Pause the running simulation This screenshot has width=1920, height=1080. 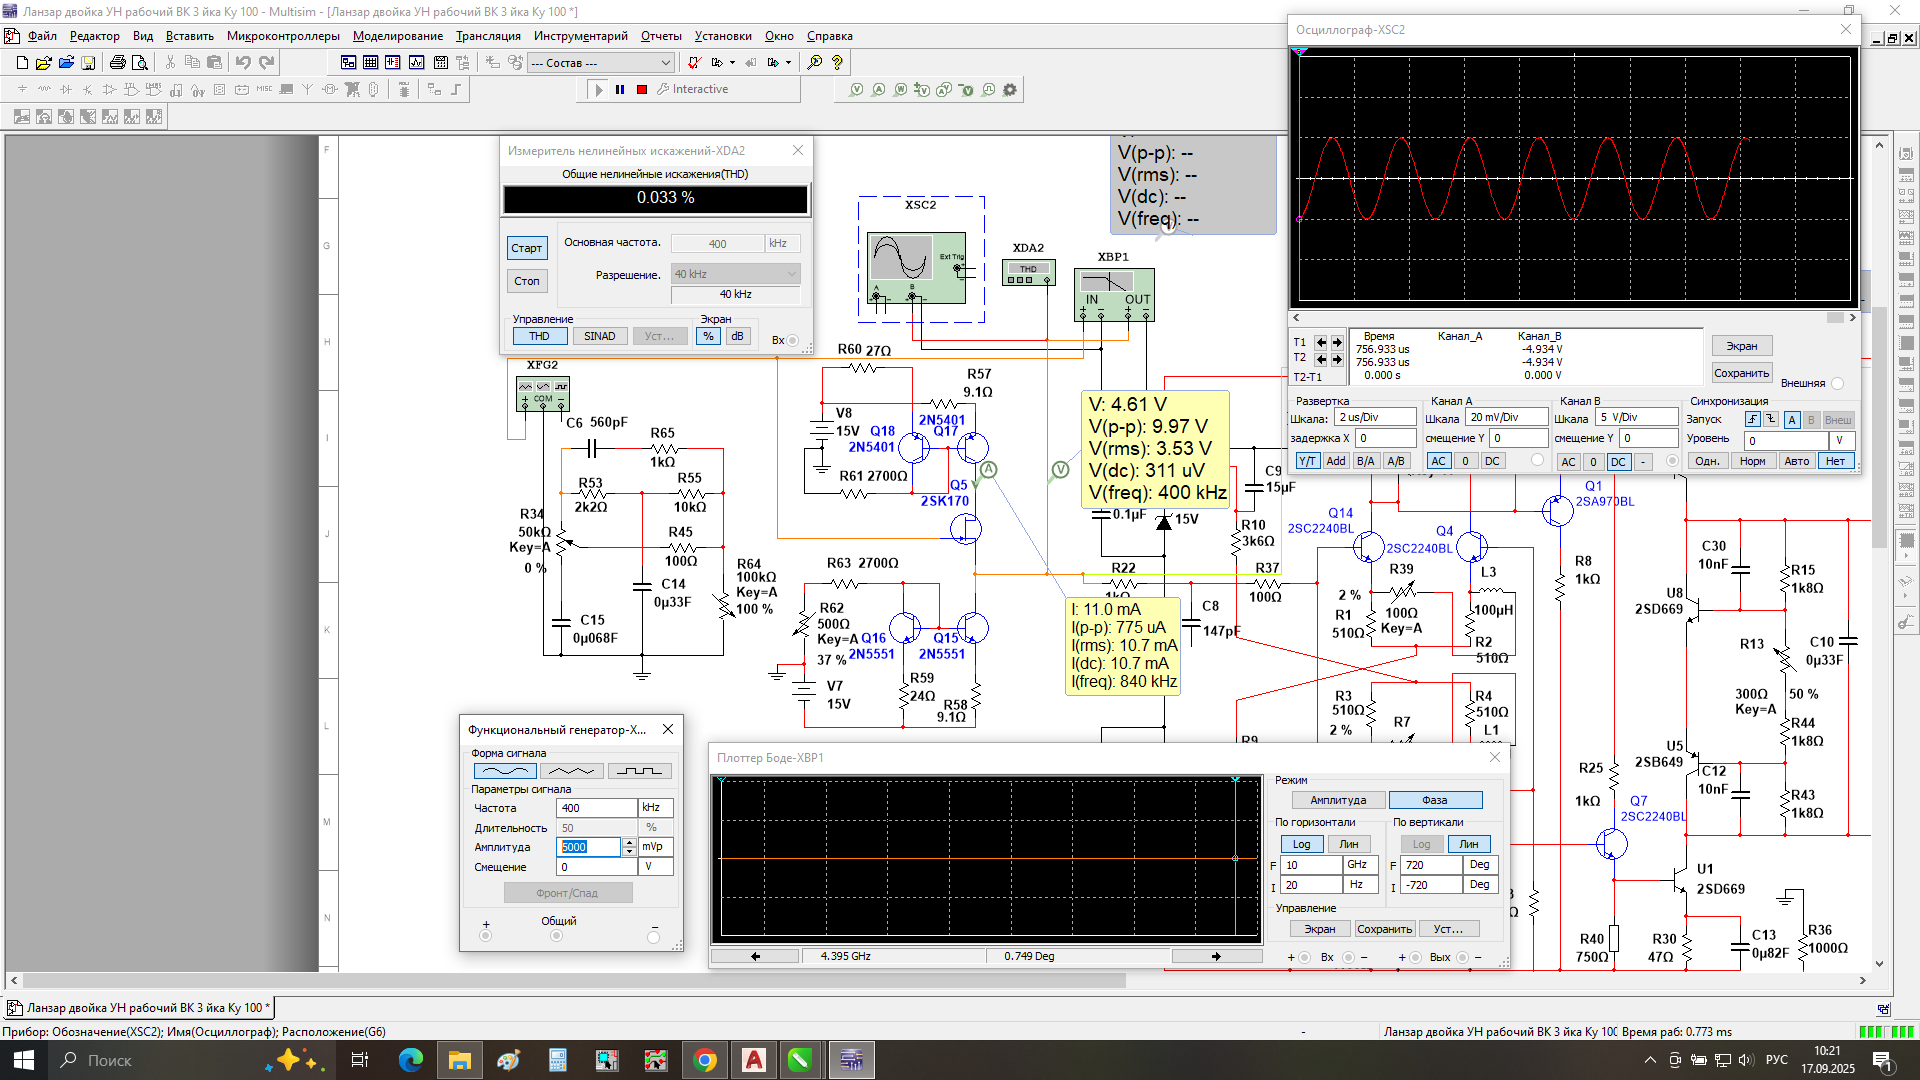click(620, 90)
